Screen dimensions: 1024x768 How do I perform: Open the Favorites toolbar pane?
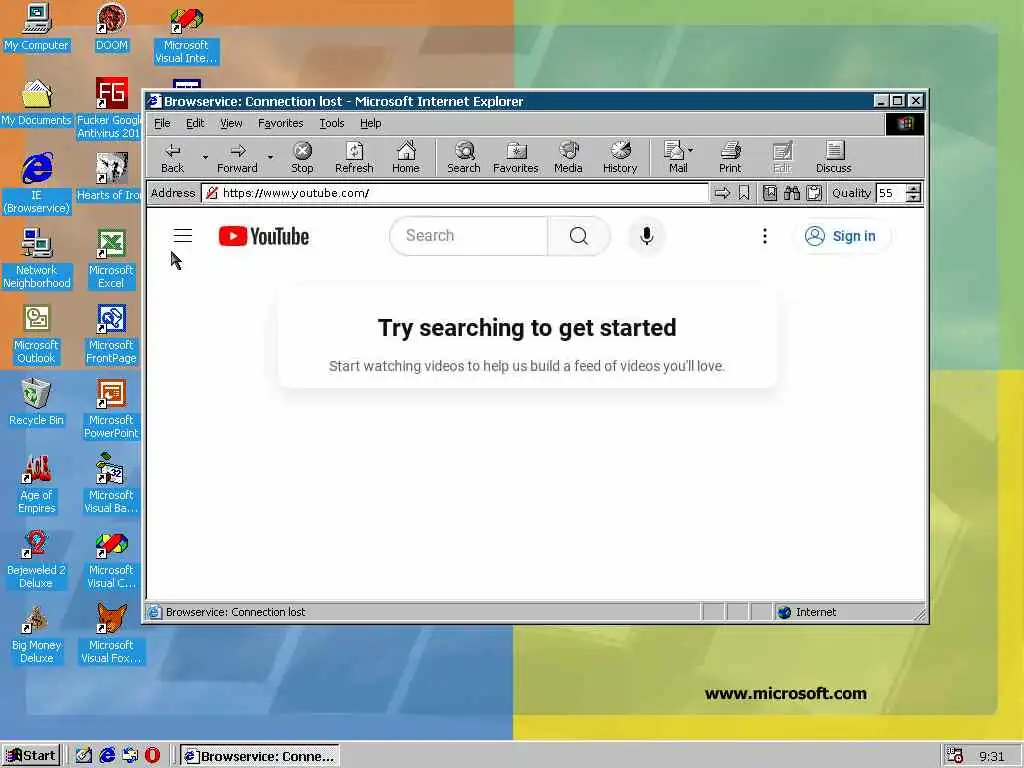coord(515,157)
